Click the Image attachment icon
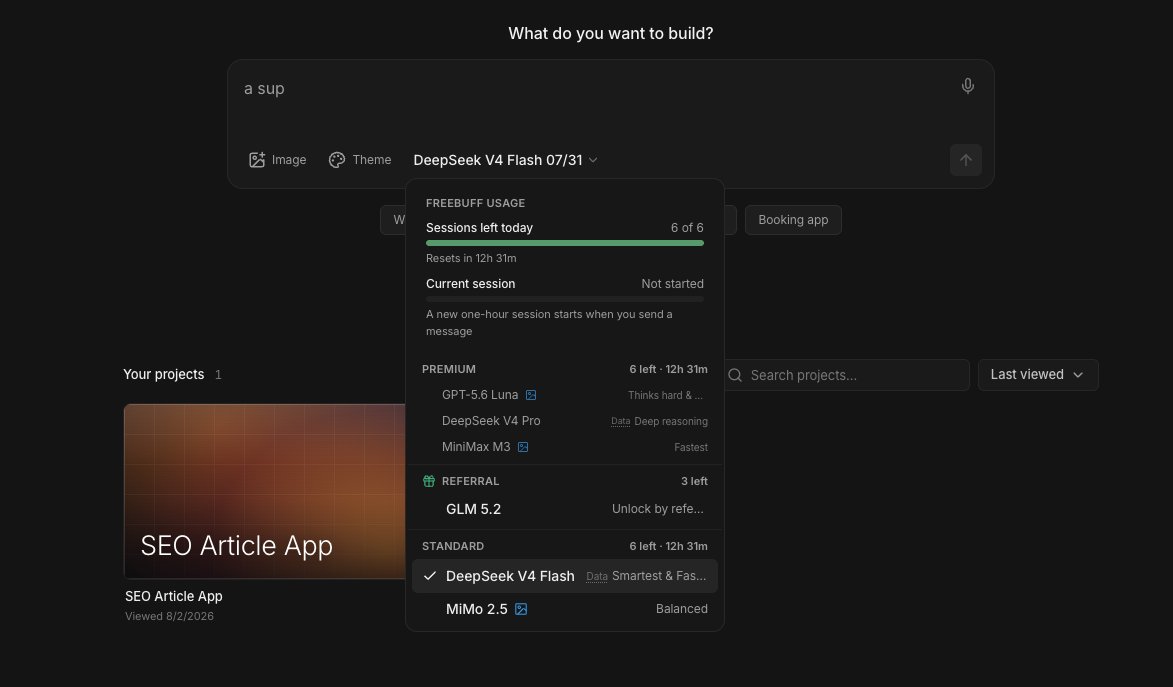This screenshot has height=687, width=1173. coord(257,159)
